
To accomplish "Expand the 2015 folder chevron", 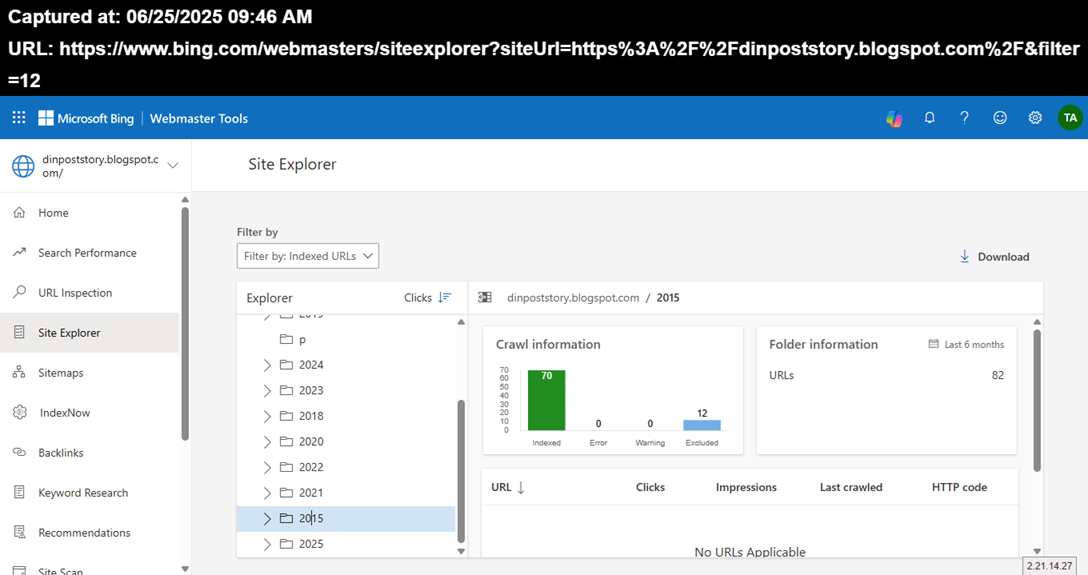I will 267,518.
